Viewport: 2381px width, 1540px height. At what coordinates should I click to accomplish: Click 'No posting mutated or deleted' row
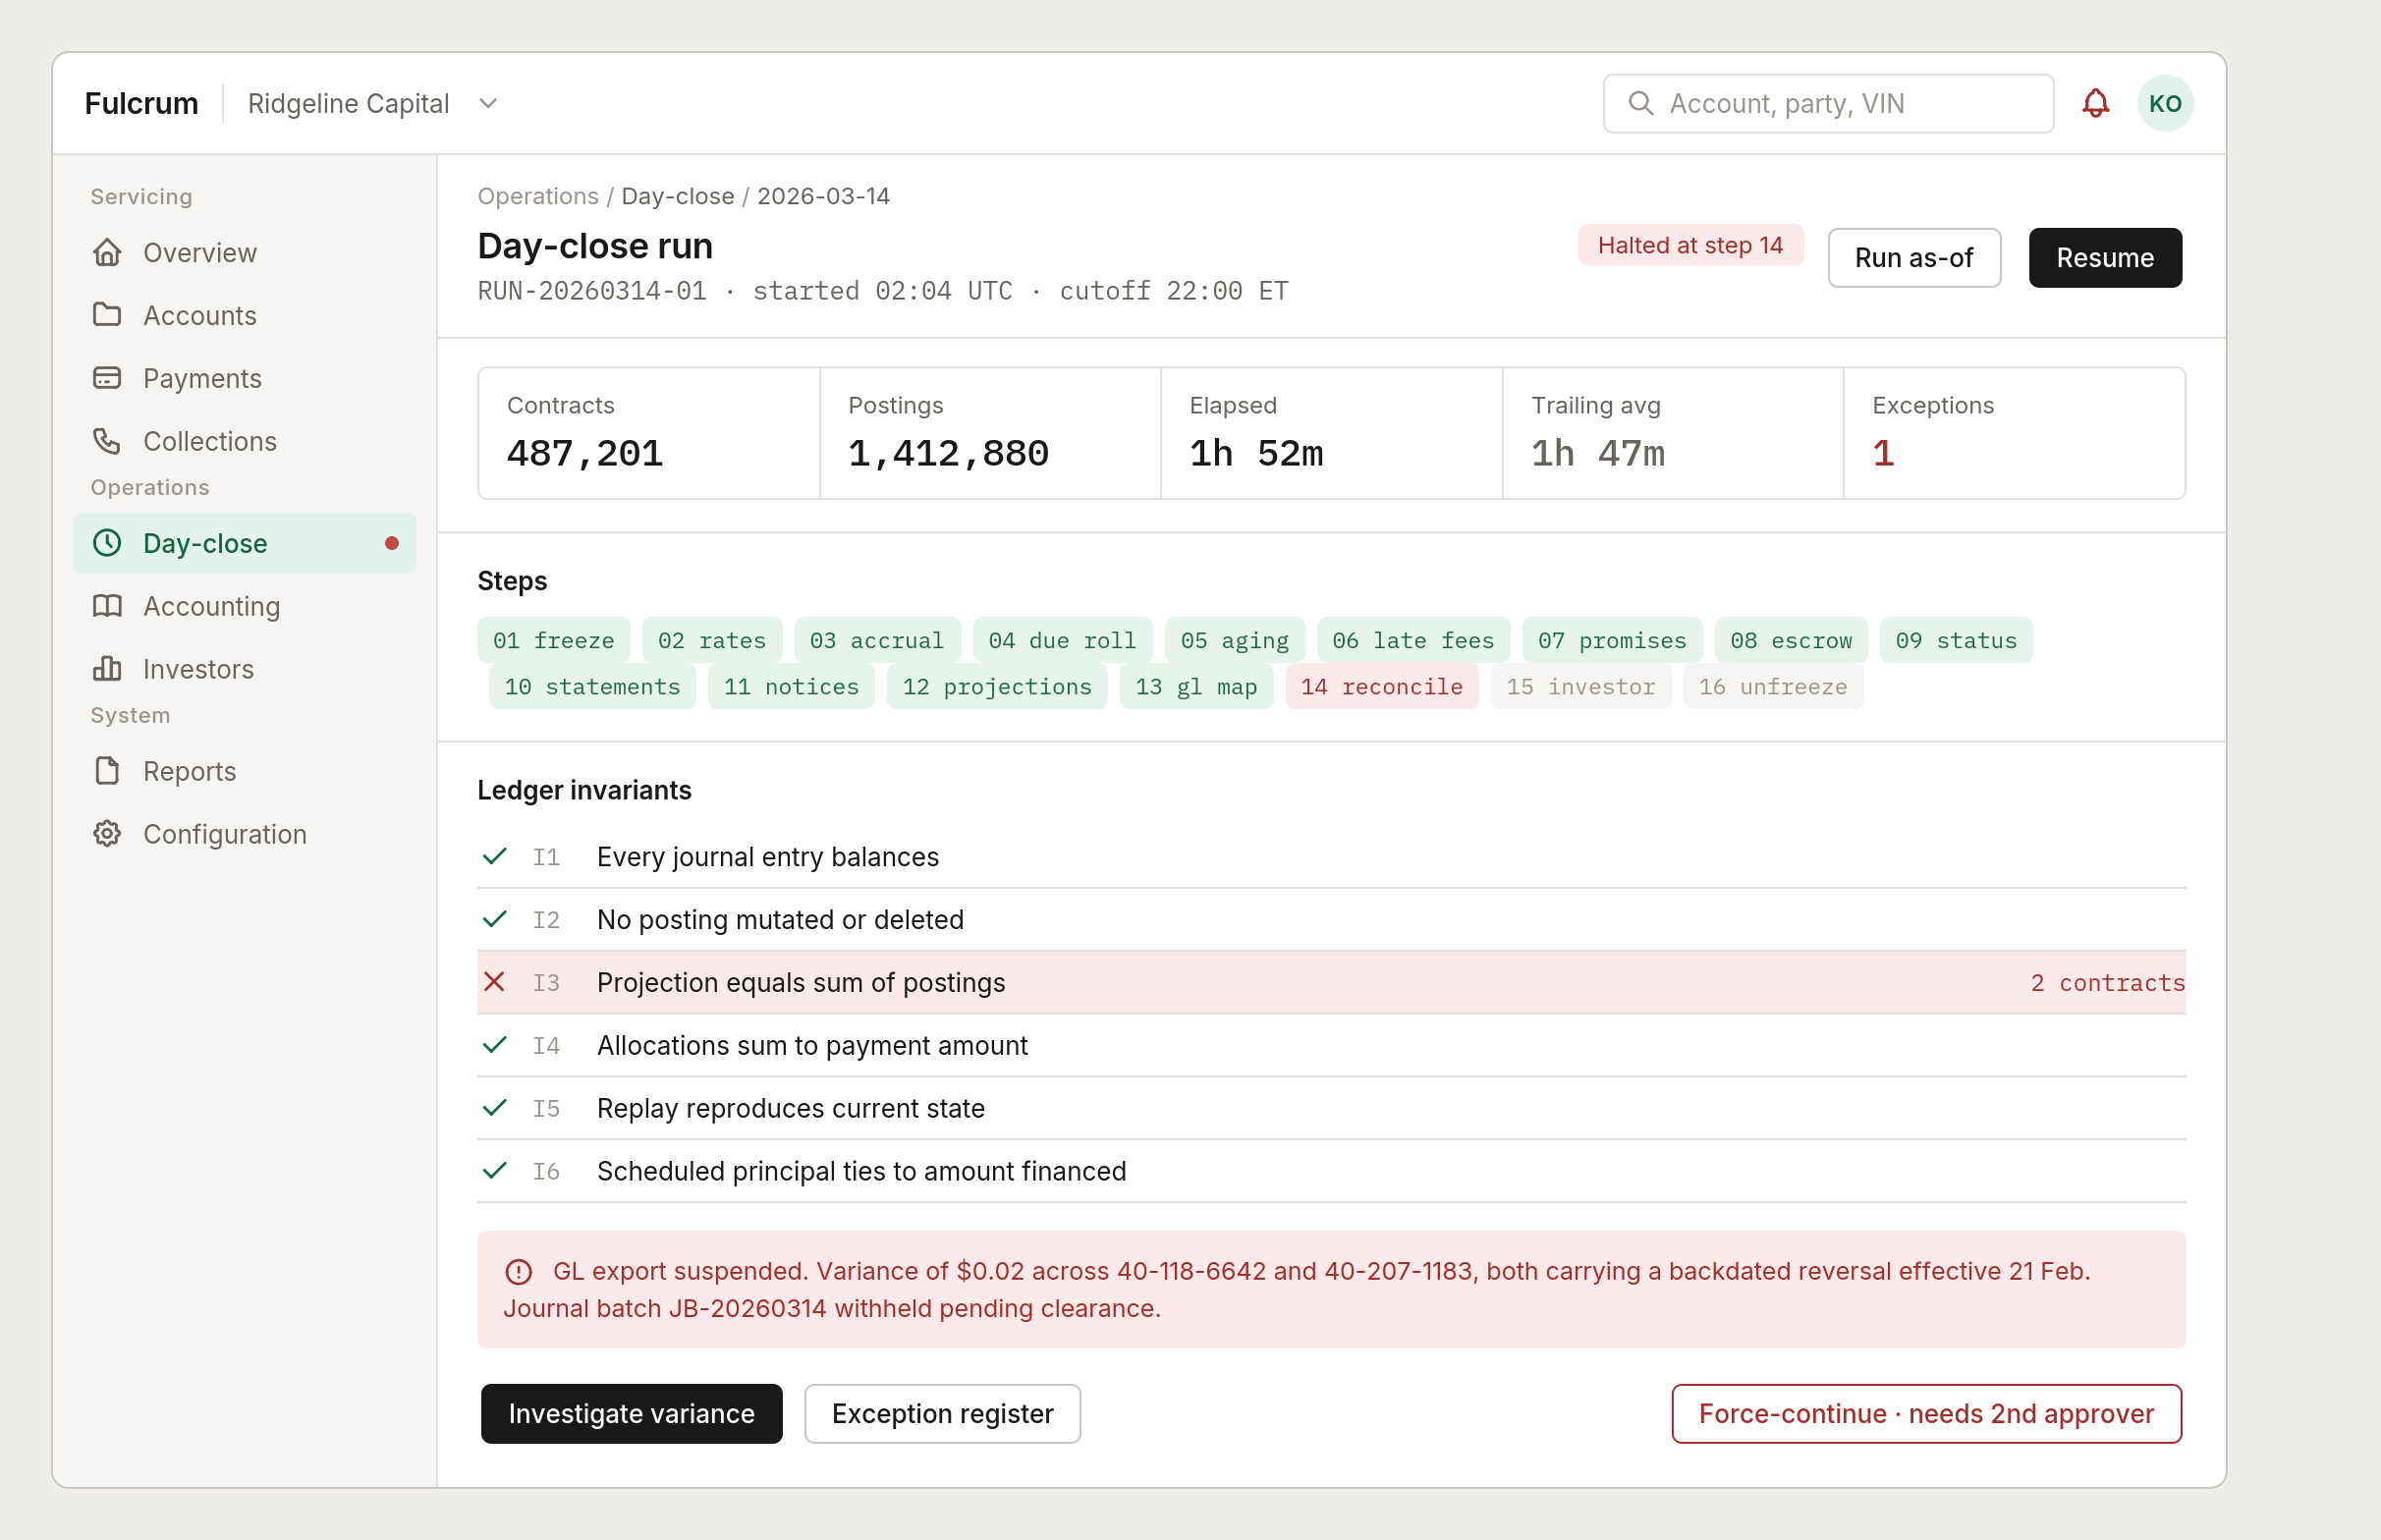[x=1331, y=919]
